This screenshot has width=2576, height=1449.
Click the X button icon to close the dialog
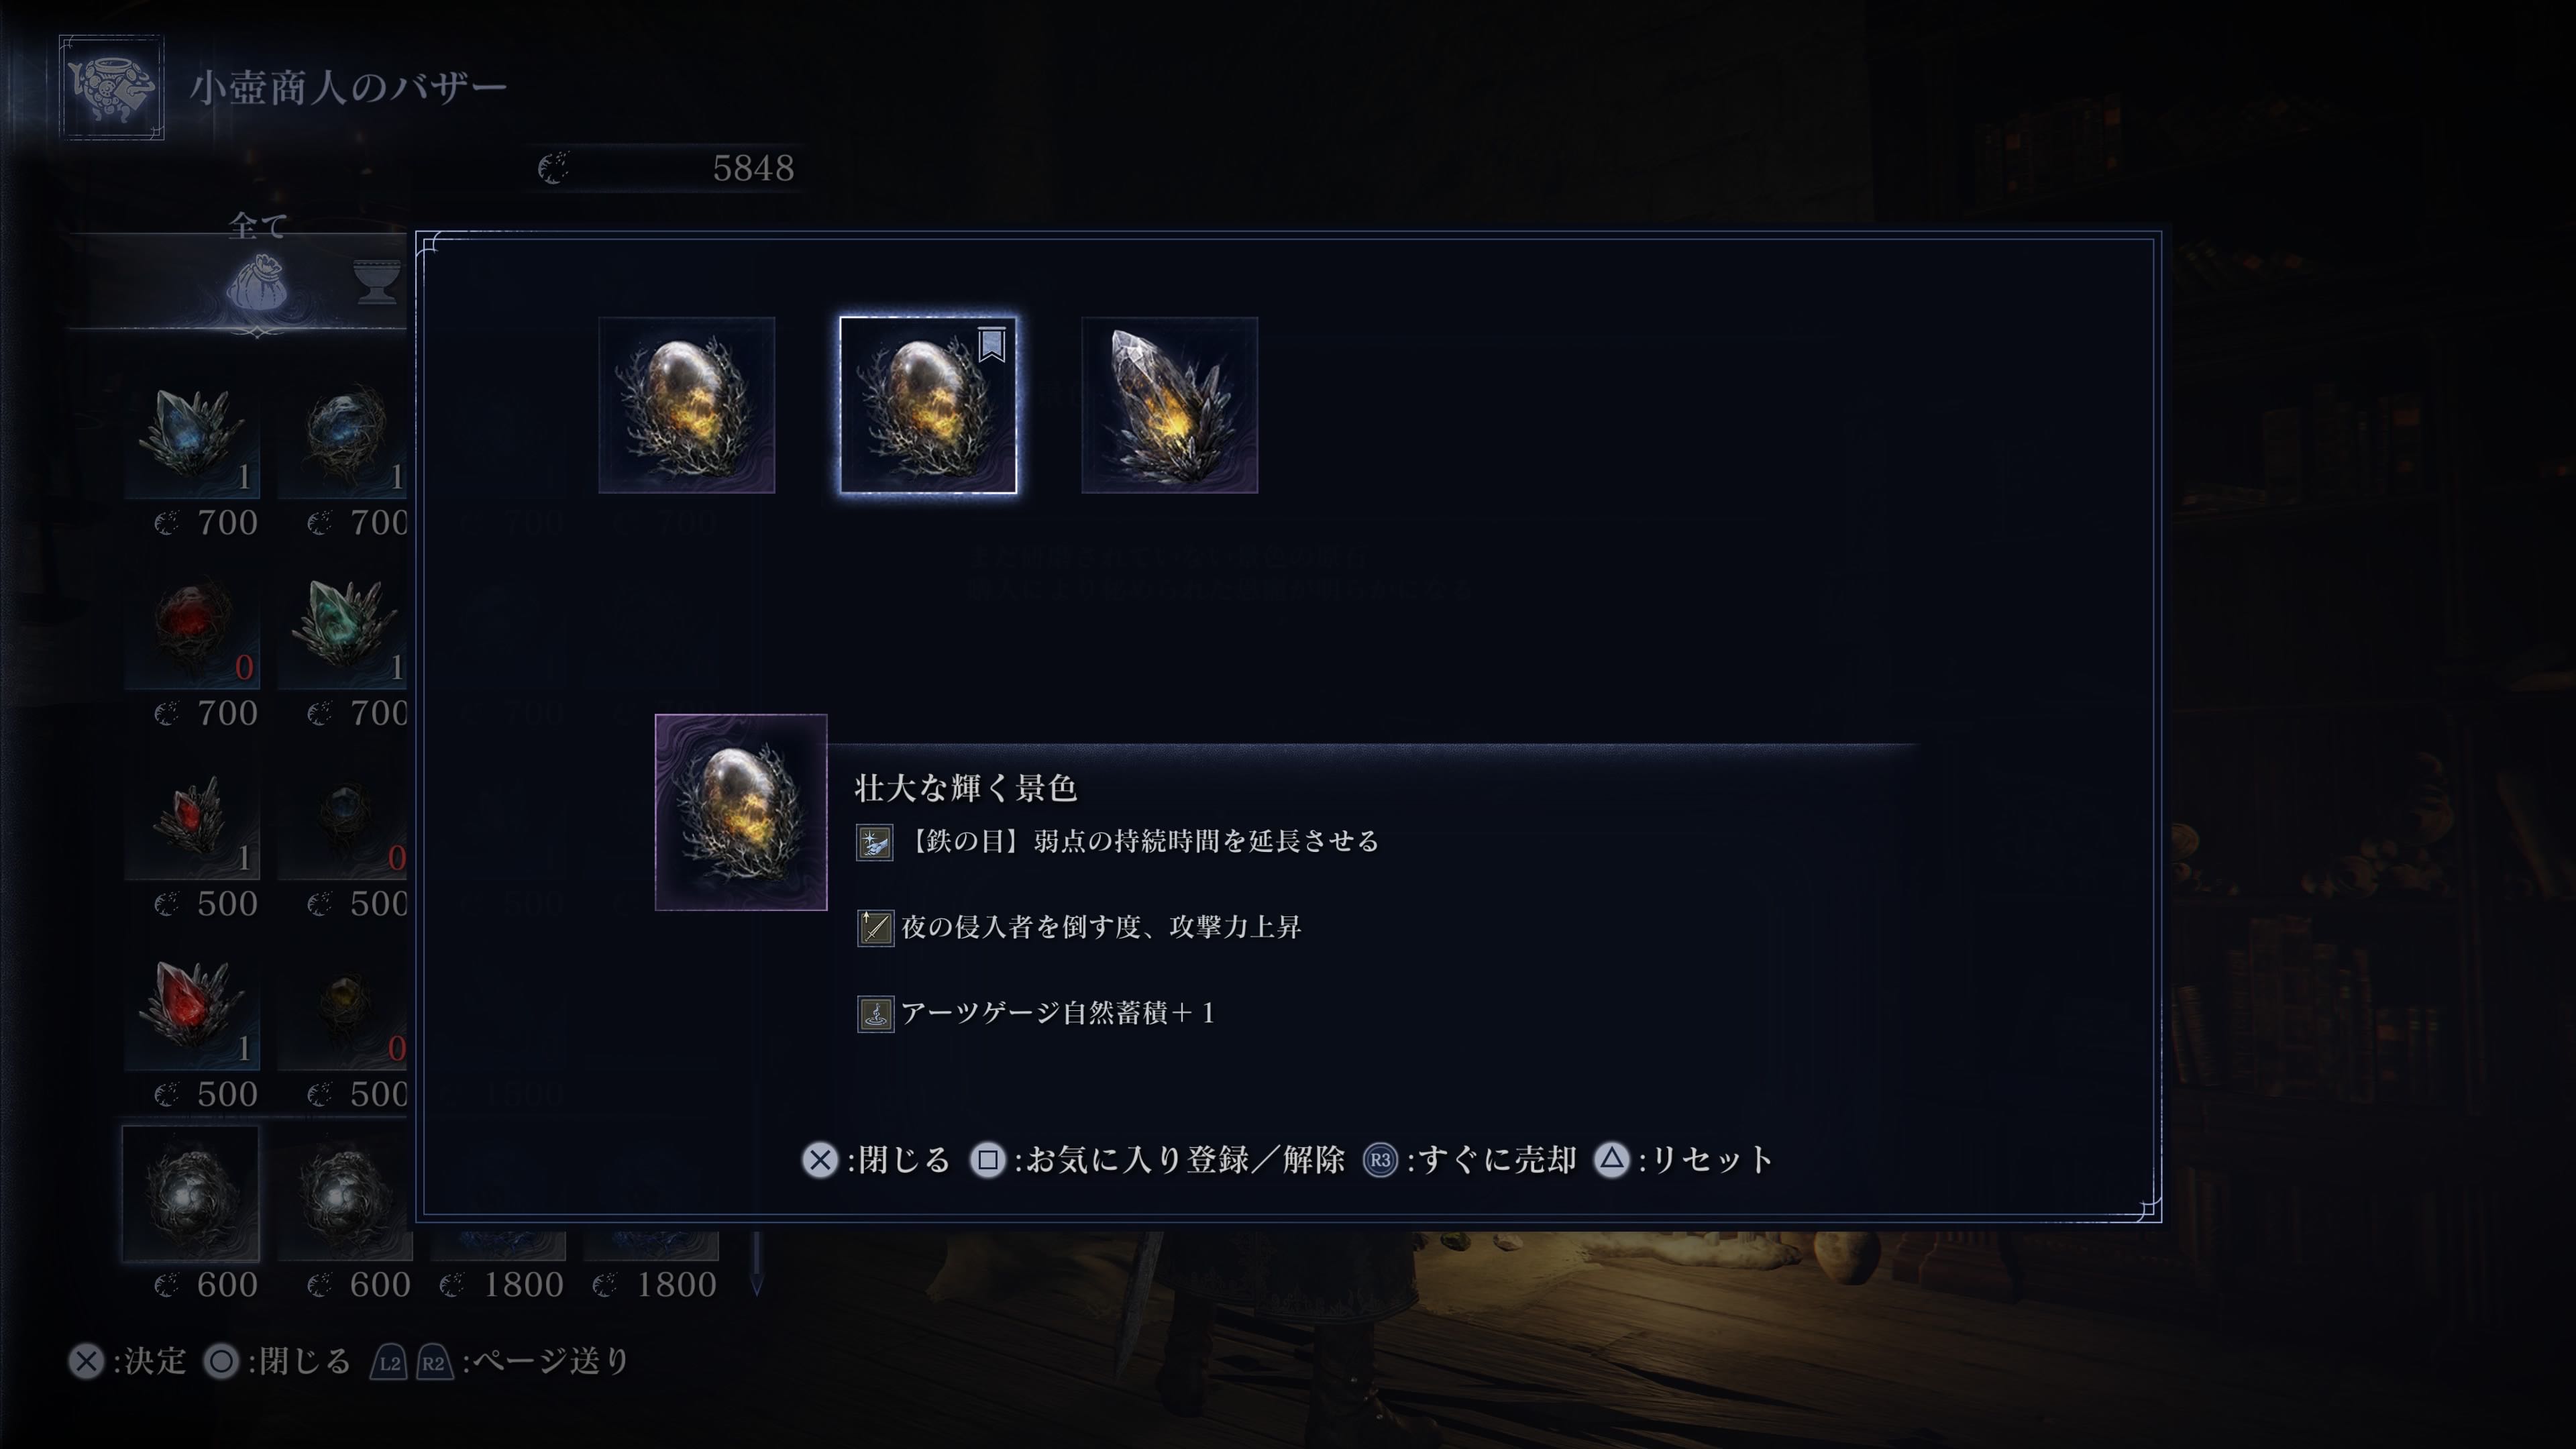(820, 1160)
